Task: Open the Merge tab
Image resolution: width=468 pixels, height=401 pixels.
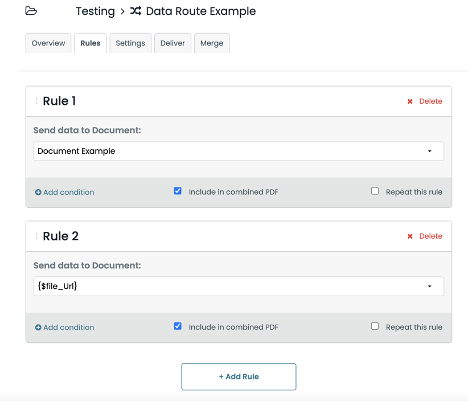Action: tap(212, 43)
